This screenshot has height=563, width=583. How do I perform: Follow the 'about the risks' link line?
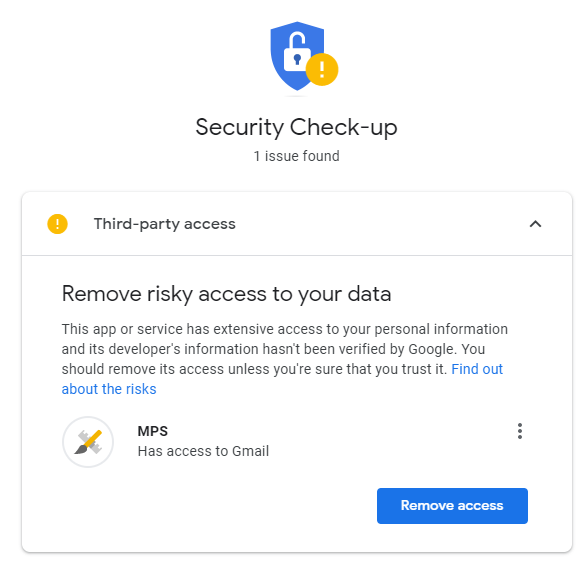[109, 389]
